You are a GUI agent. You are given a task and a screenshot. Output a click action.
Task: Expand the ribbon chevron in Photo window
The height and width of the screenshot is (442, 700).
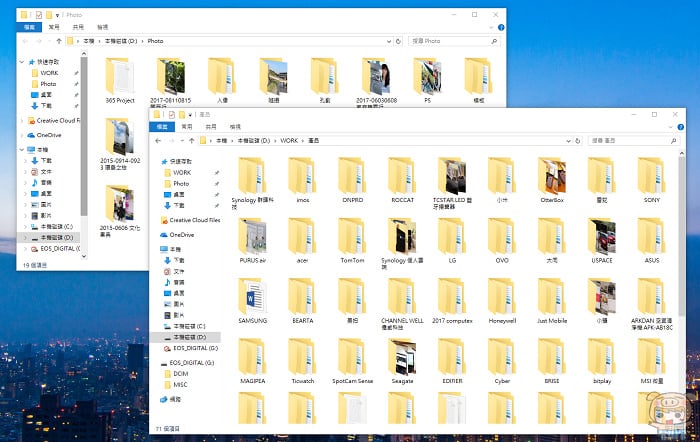coord(491,27)
